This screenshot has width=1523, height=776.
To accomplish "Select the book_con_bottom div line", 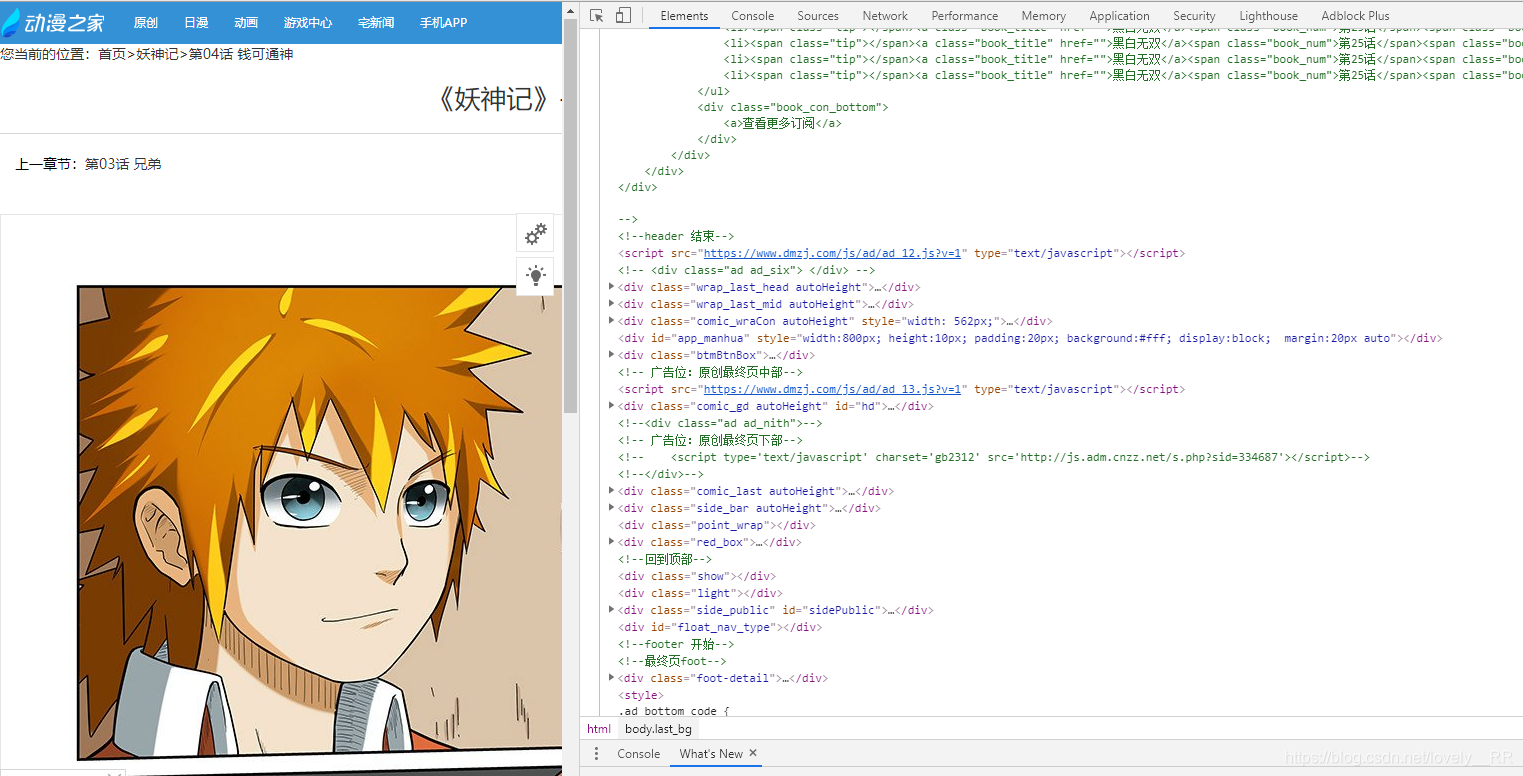I will coord(792,106).
